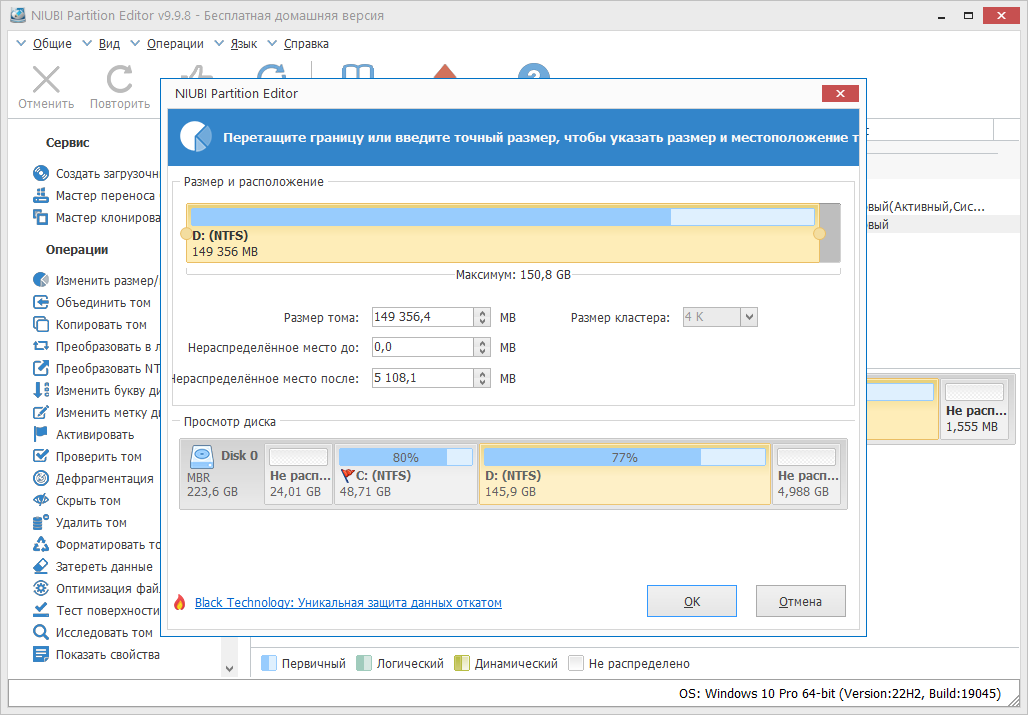Click the D: (NTFS) 149 356 MB partition bar
Image resolution: width=1028 pixels, height=715 pixels.
click(503, 233)
